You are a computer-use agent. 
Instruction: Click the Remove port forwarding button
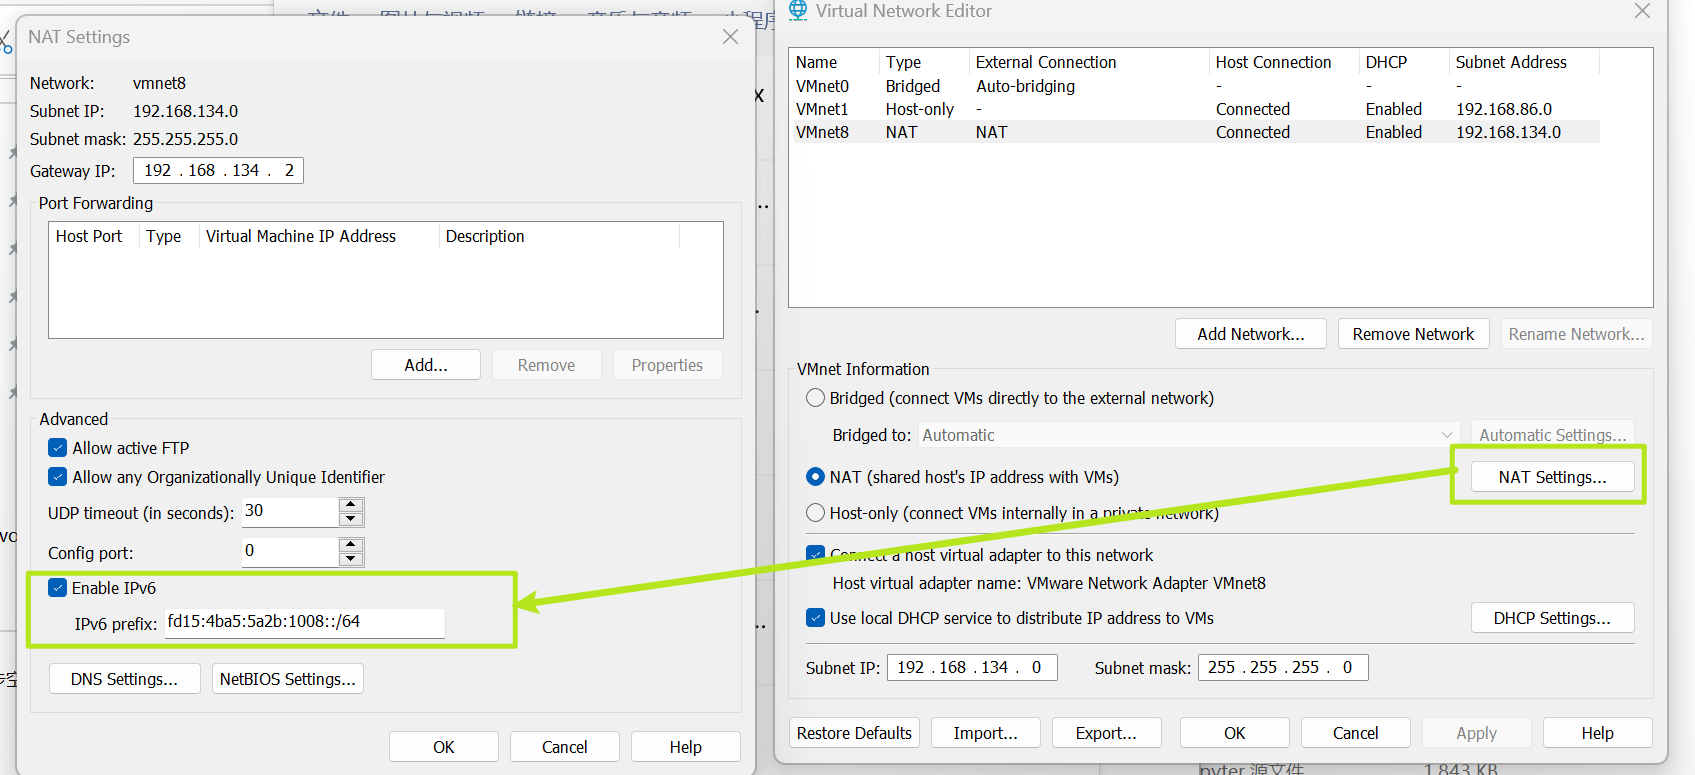(546, 365)
